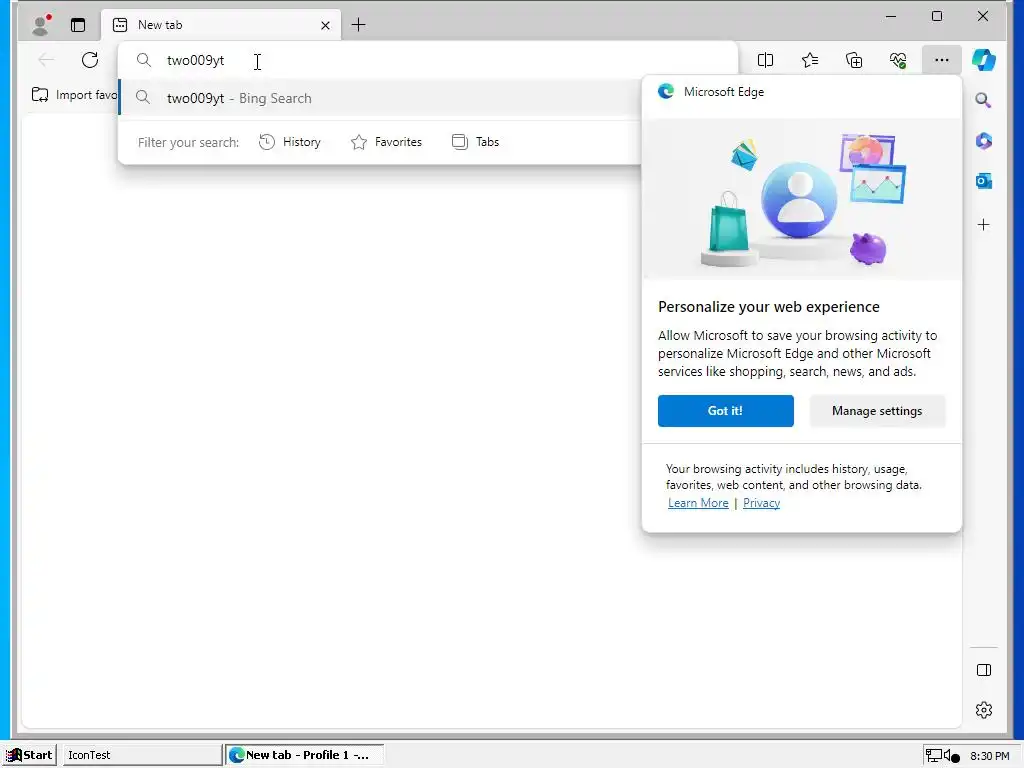The image size is (1024, 768).
Task: Maximize the Edge window
Action: [936, 16]
